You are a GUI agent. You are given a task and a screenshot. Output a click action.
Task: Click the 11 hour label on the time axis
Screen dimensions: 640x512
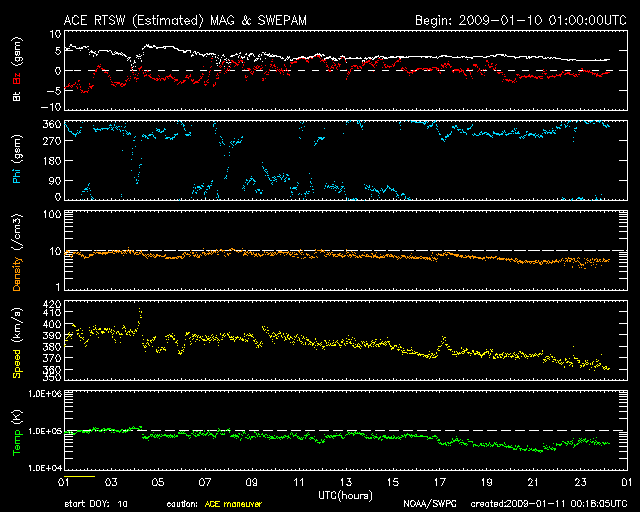pos(299,483)
